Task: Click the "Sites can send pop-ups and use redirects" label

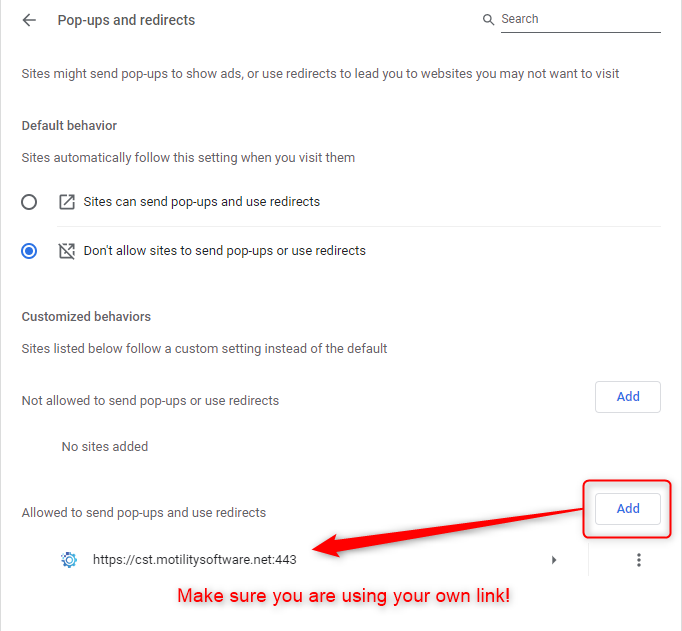Action: click(202, 202)
